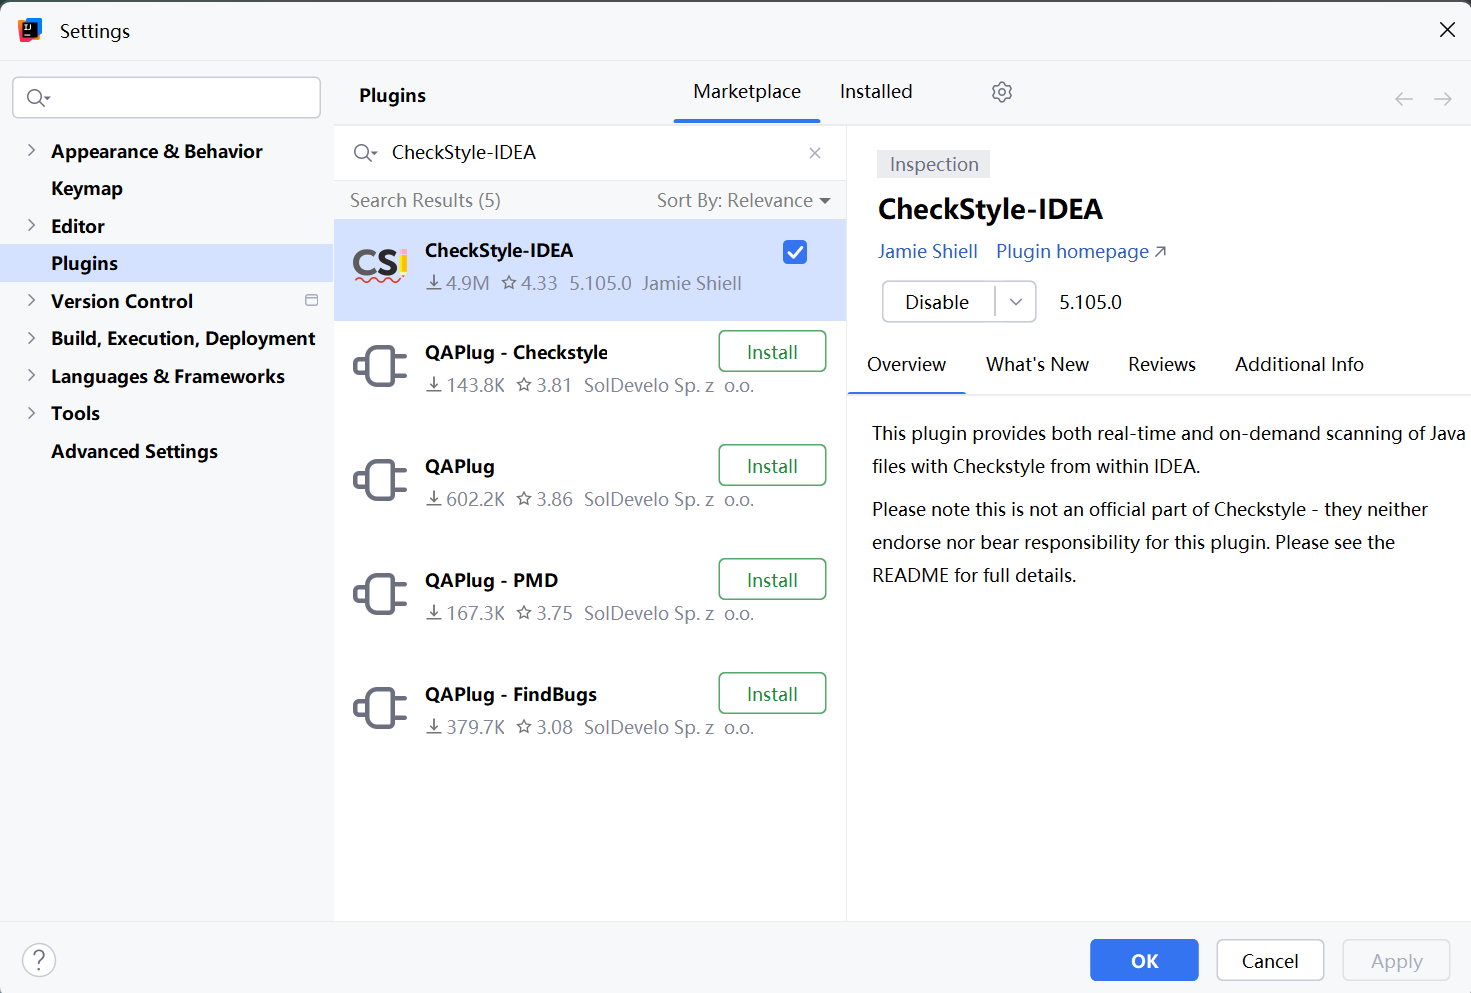
Task: Click the CheckStyle-IDEA CS logo icon
Action: tap(380, 266)
